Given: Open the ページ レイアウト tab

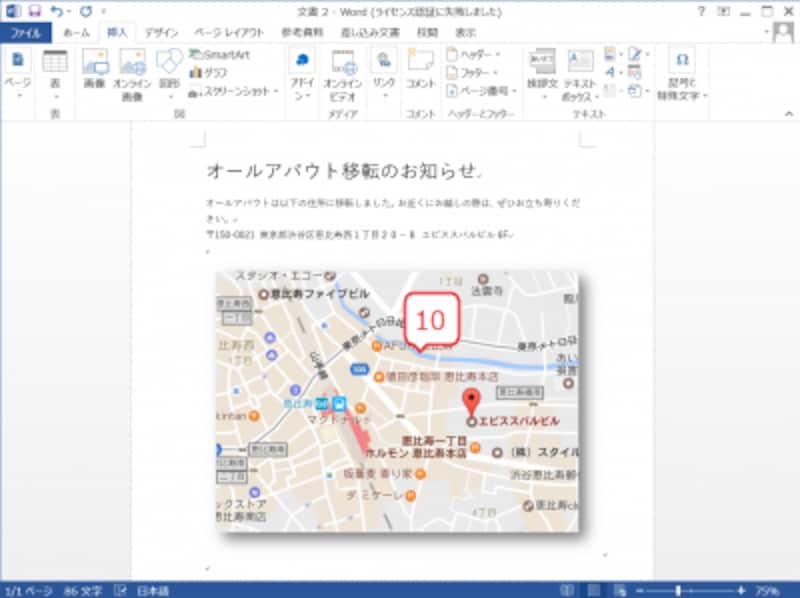Looking at the screenshot, I should pos(229,33).
